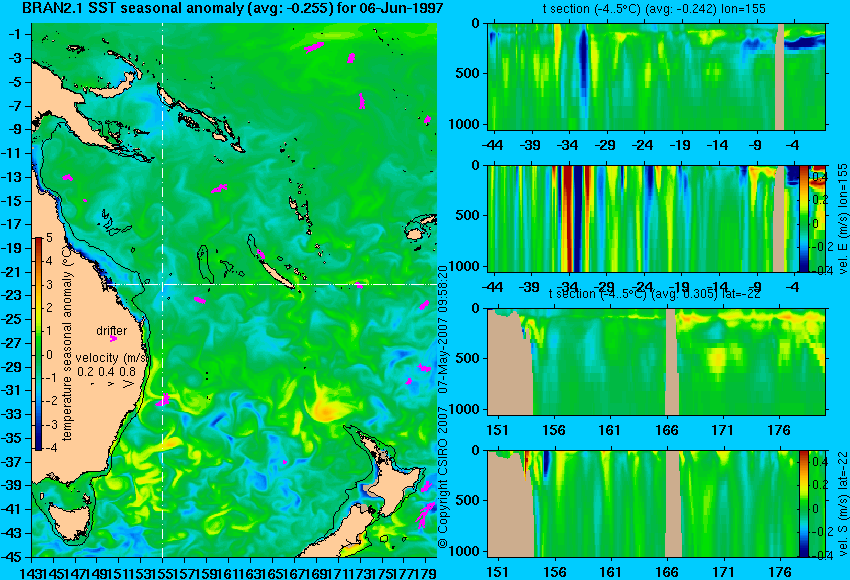
Task: Click the '07-May-2007 09:58:20' timestamp
Action: tap(443, 330)
